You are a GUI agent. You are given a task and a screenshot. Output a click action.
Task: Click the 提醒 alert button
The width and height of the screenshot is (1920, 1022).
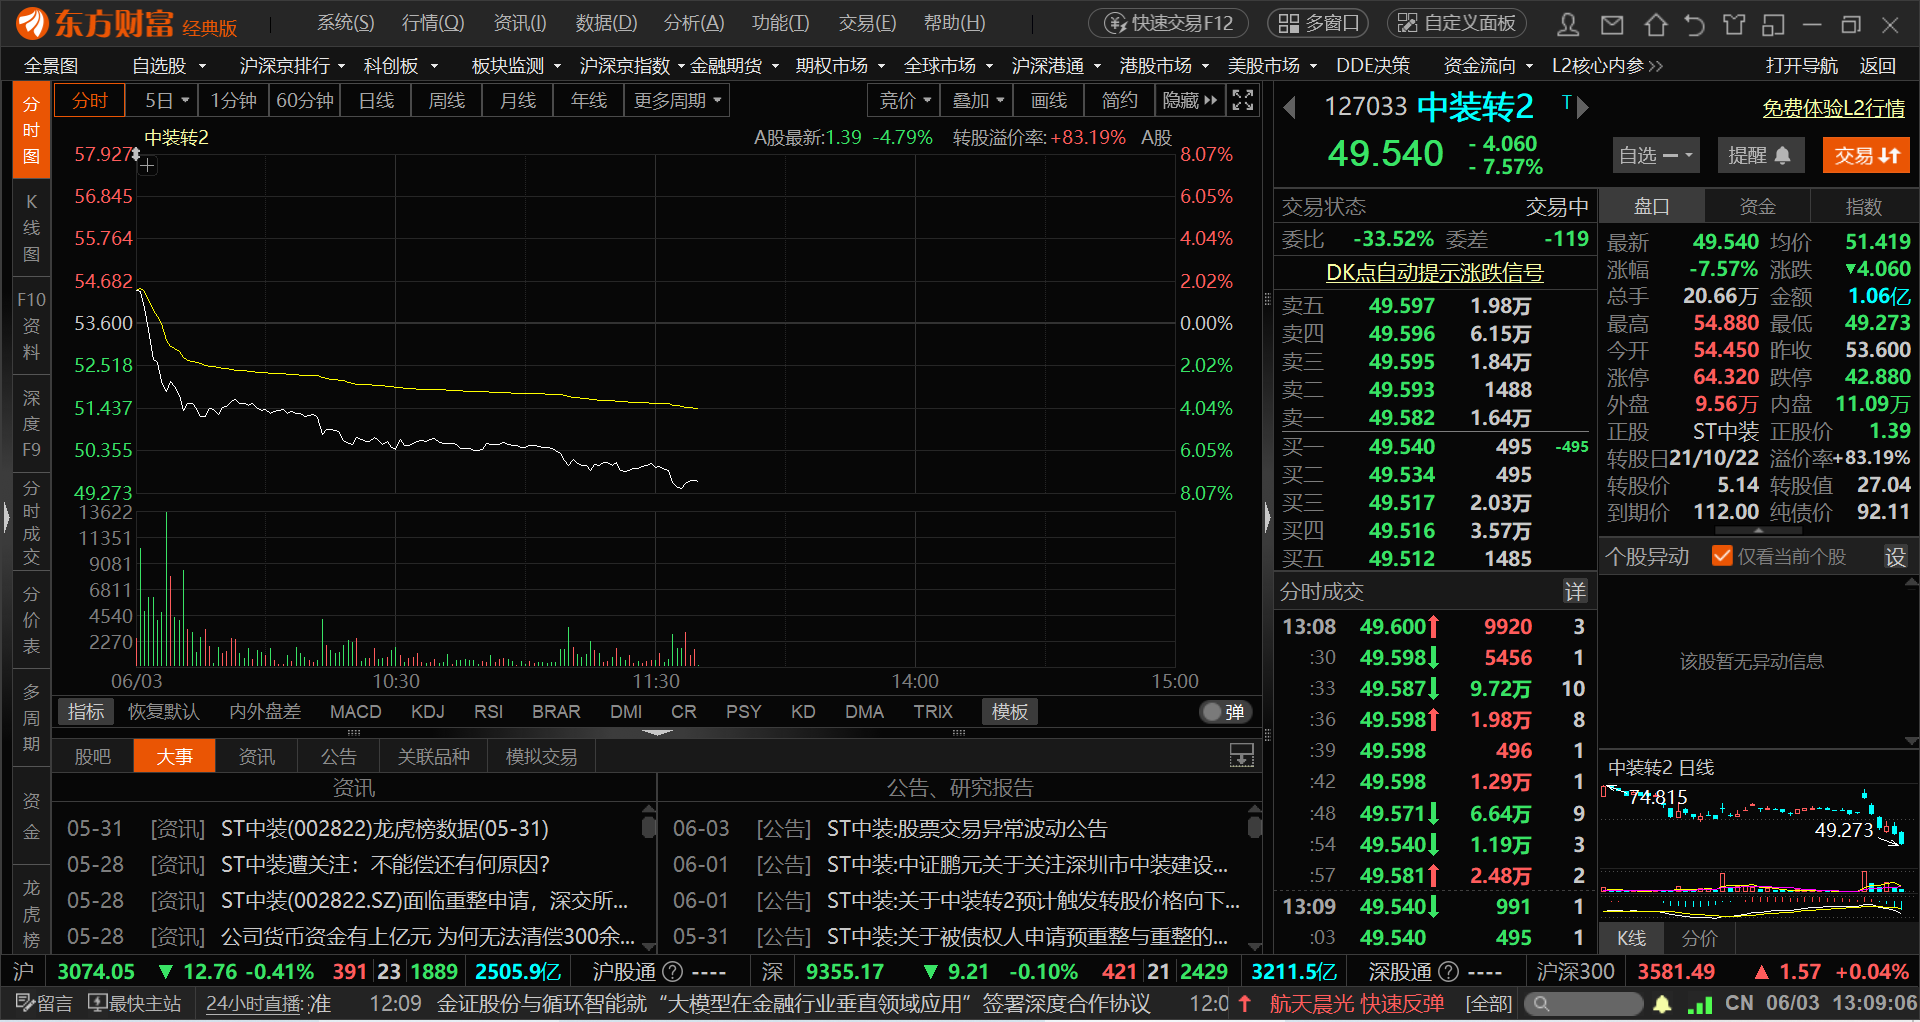(1760, 155)
